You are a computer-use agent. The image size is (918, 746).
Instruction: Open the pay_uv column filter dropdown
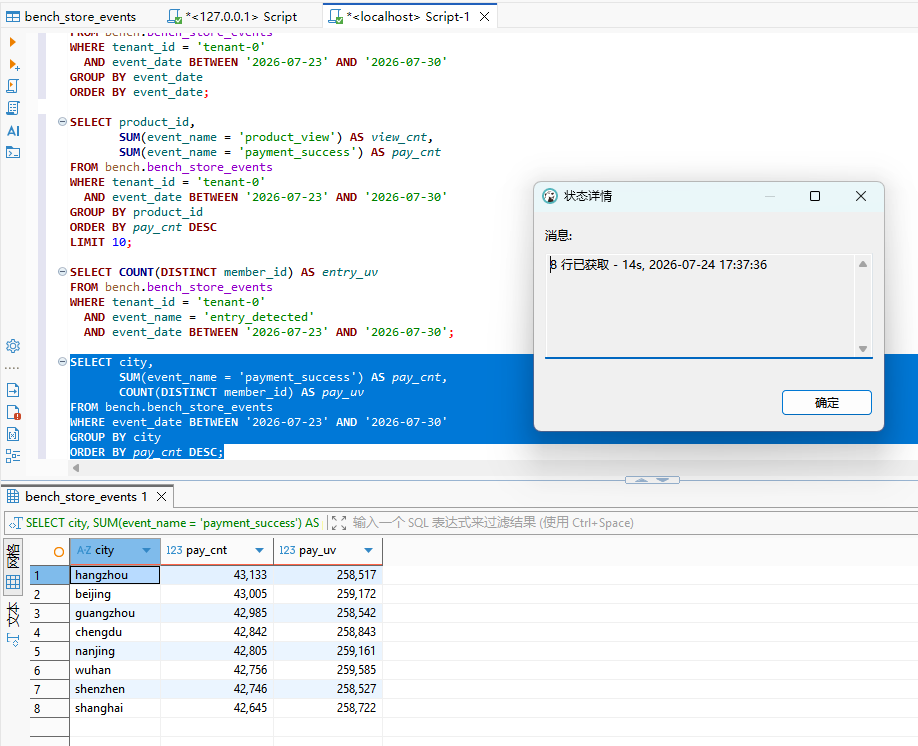[368, 550]
